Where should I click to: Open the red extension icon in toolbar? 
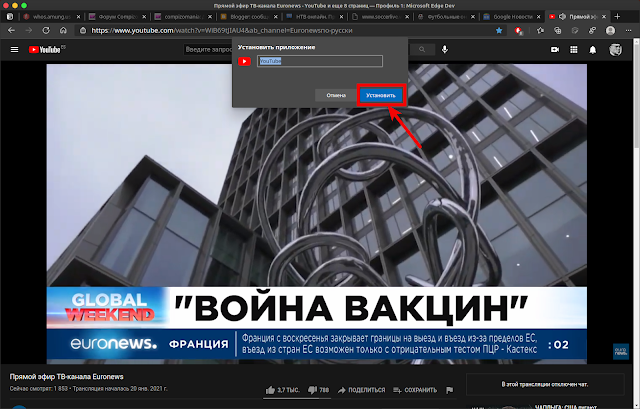[518, 31]
